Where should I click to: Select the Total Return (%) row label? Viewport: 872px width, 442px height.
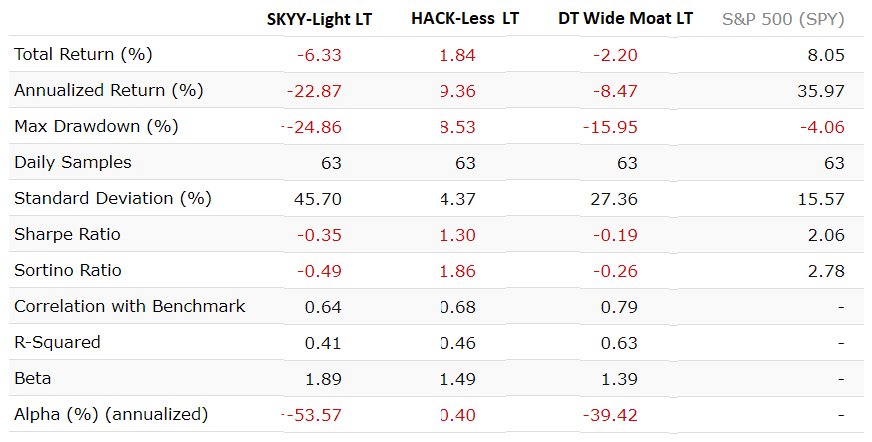click(x=83, y=54)
